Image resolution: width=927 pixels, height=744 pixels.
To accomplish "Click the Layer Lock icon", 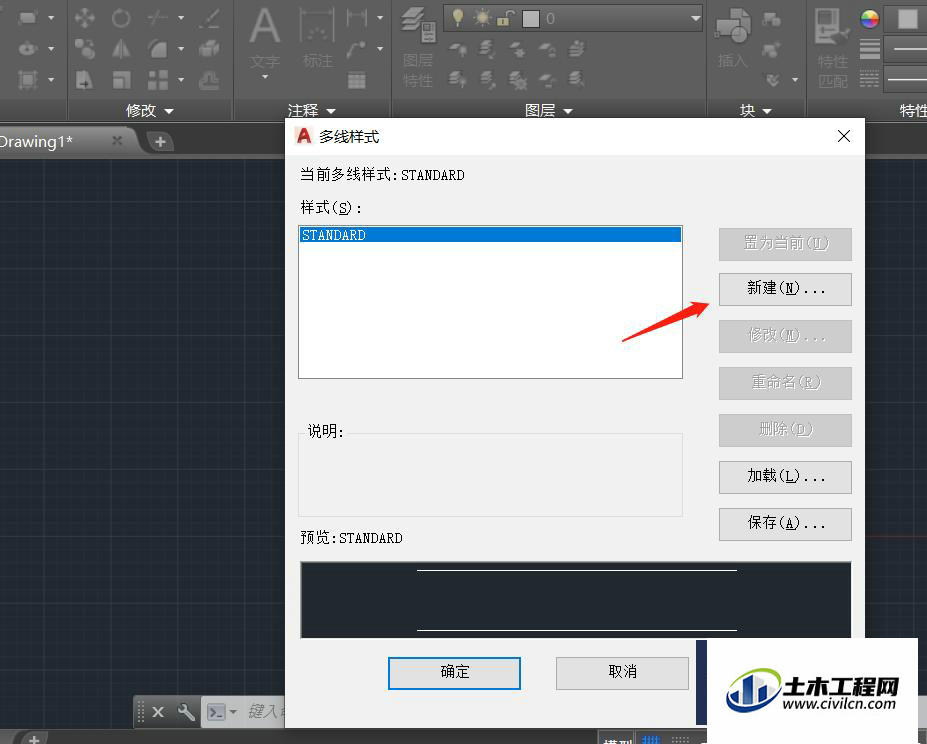I will pyautogui.click(x=547, y=48).
